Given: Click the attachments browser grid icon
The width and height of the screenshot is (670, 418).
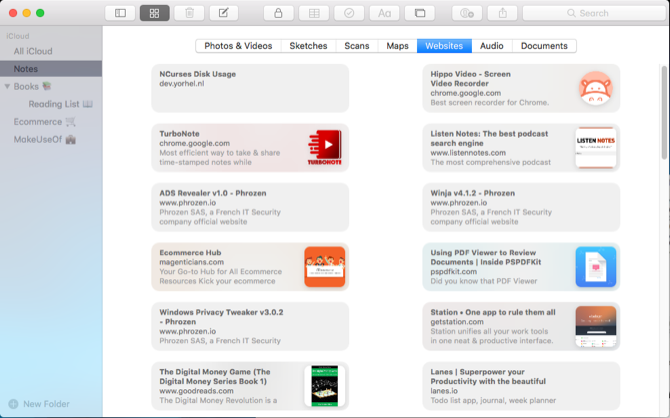Looking at the screenshot, I should point(154,13).
